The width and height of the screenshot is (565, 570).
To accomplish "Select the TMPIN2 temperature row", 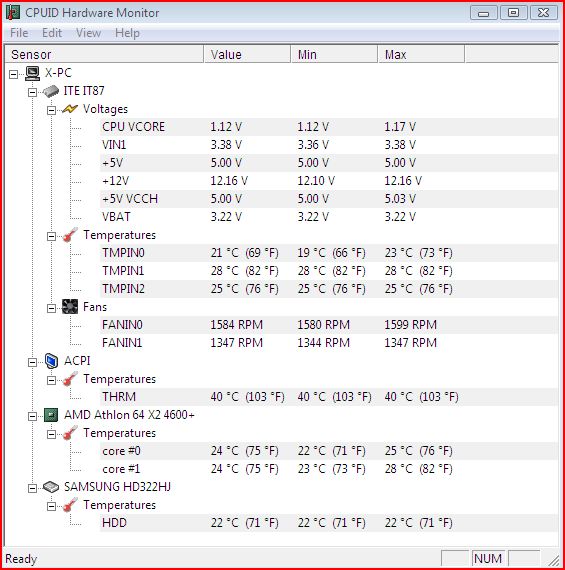I will tap(329, 289).
